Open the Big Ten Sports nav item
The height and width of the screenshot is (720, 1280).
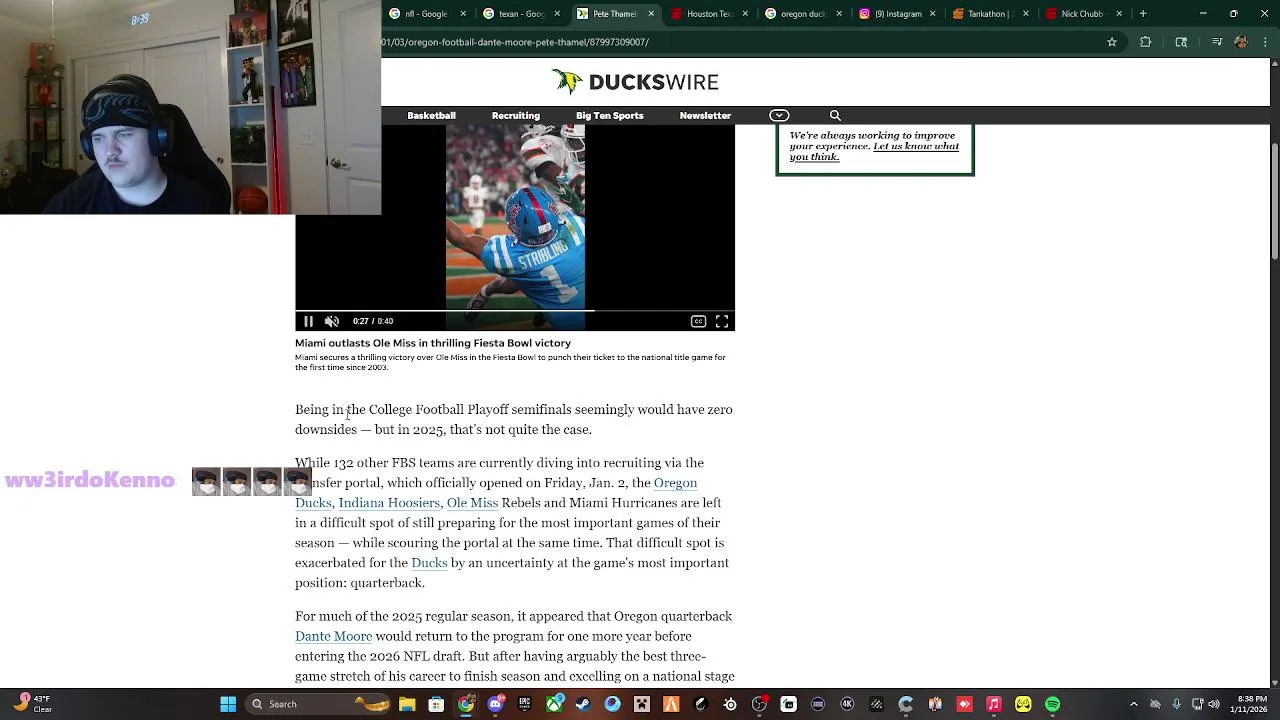pos(610,116)
